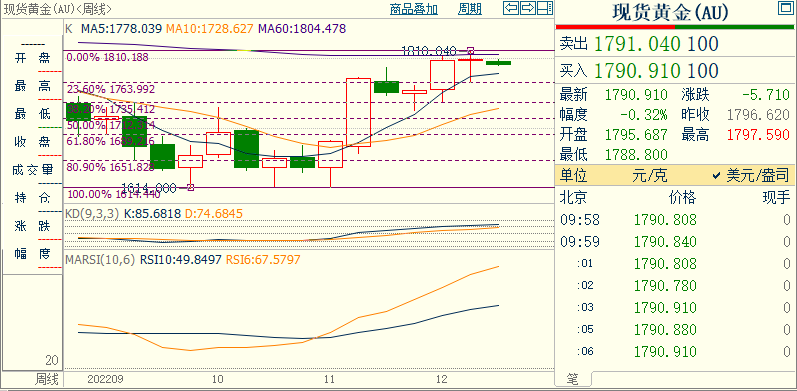The height and width of the screenshot is (391, 797).
Task: Click the 持仓 sidebar item
Action: pyautogui.click(x=33, y=198)
